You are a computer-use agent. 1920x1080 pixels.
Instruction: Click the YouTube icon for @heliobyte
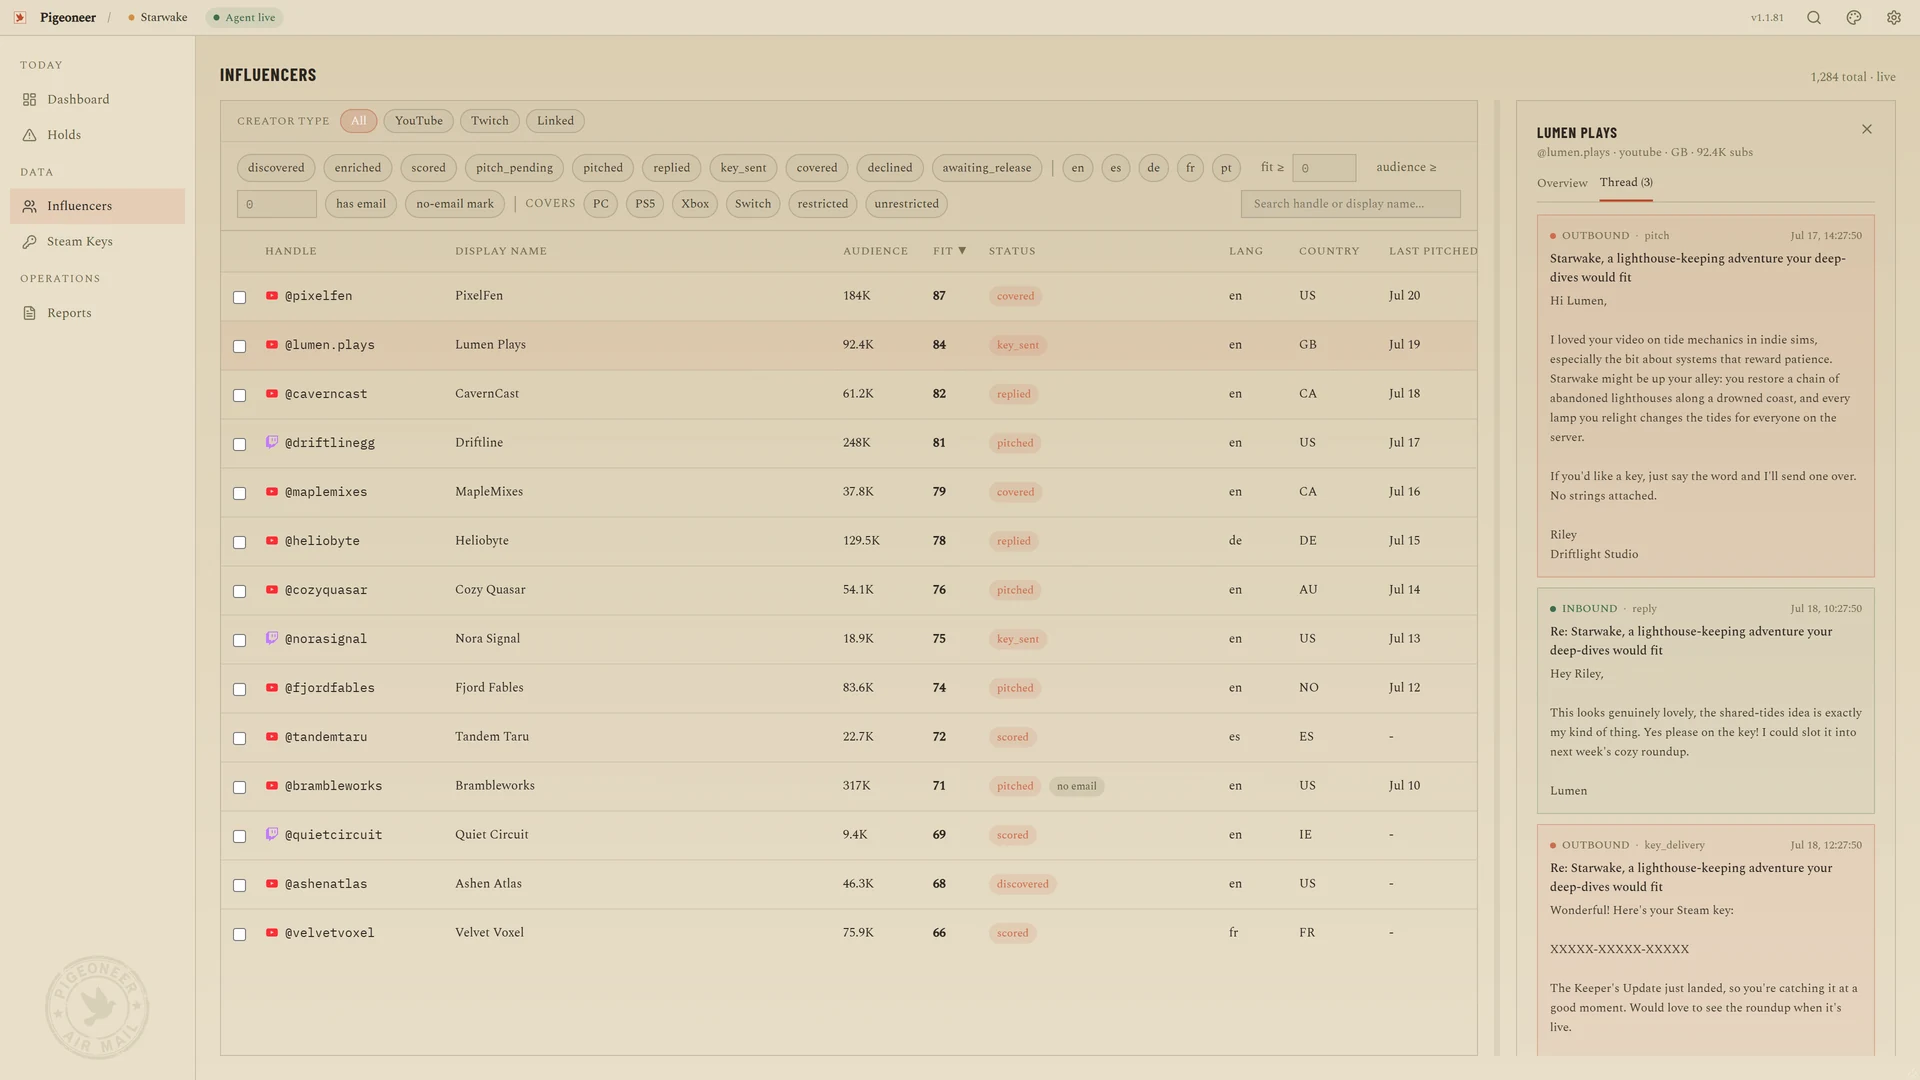click(272, 541)
